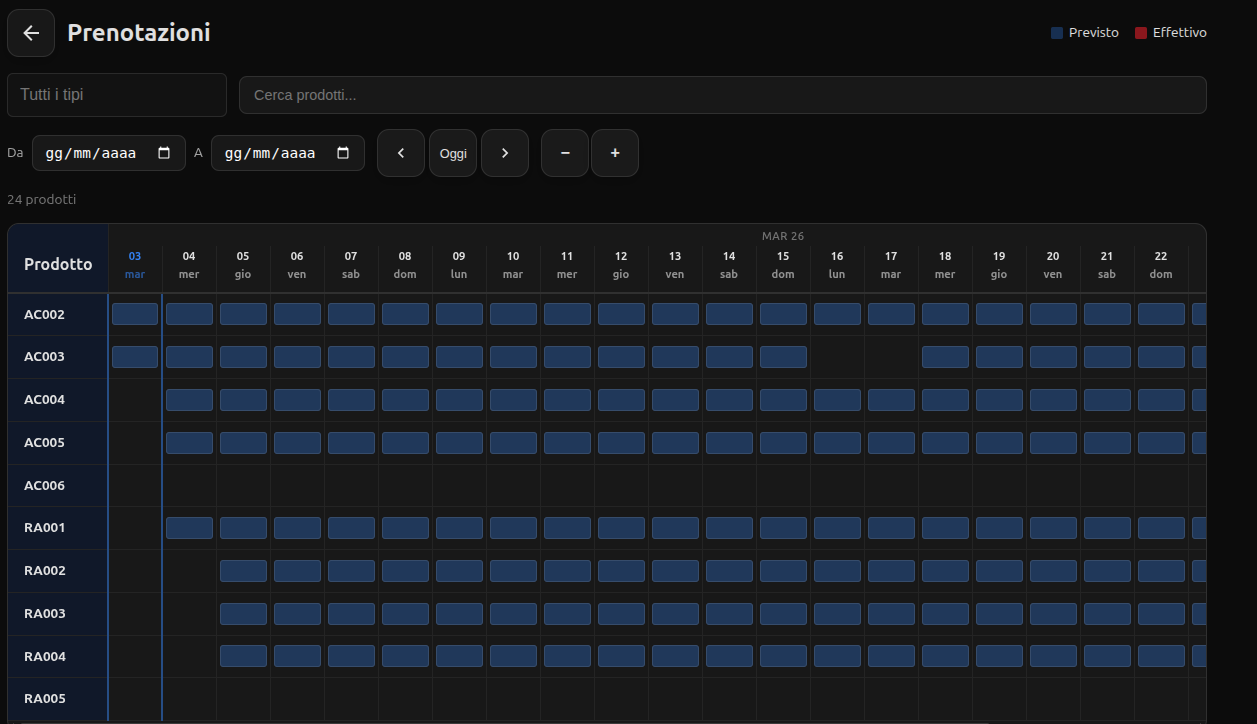Go to next period with right chevron
This screenshot has width=1257, height=724.
tap(505, 153)
